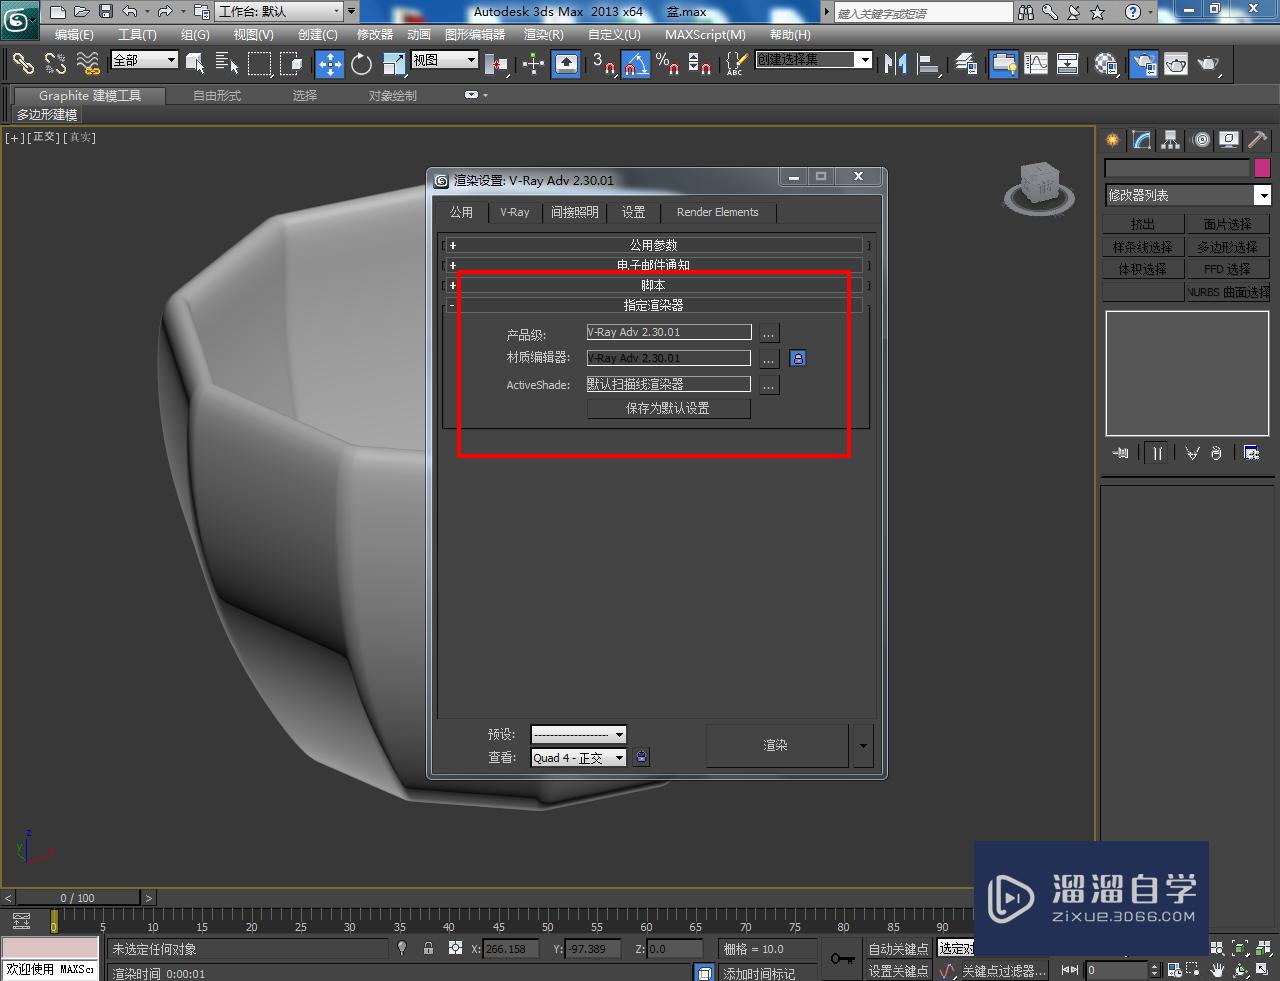Activate the Select and Move tool

pyautogui.click(x=329, y=64)
